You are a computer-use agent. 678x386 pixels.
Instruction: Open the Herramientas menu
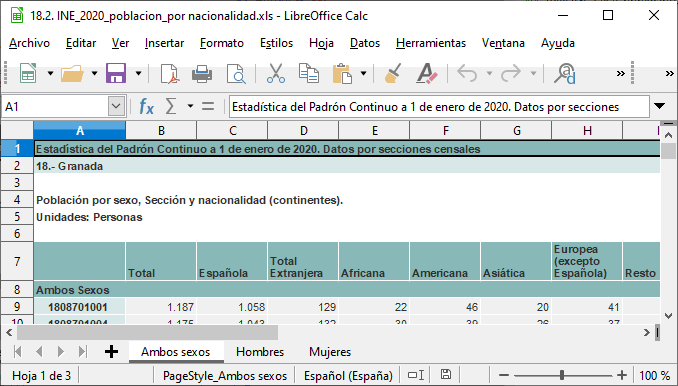pyautogui.click(x=431, y=43)
